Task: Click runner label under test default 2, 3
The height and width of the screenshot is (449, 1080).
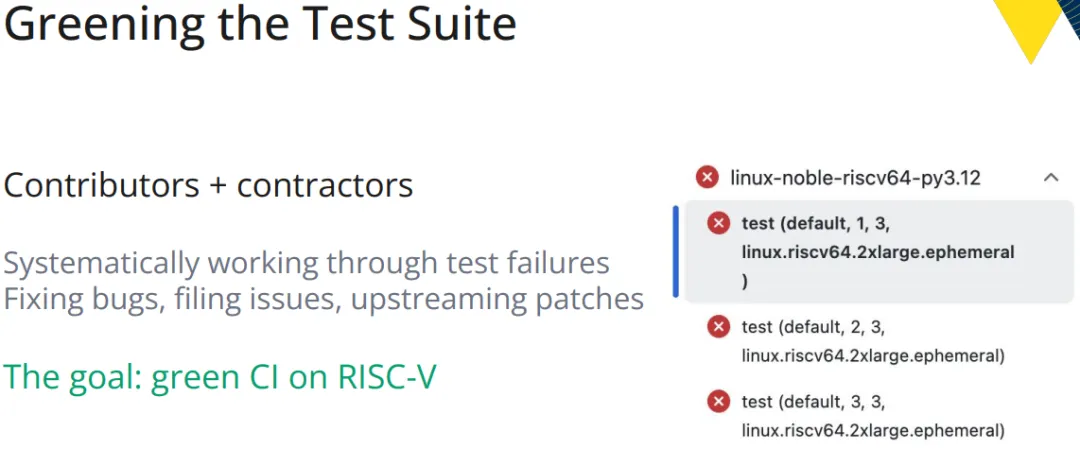Action: (873, 356)
